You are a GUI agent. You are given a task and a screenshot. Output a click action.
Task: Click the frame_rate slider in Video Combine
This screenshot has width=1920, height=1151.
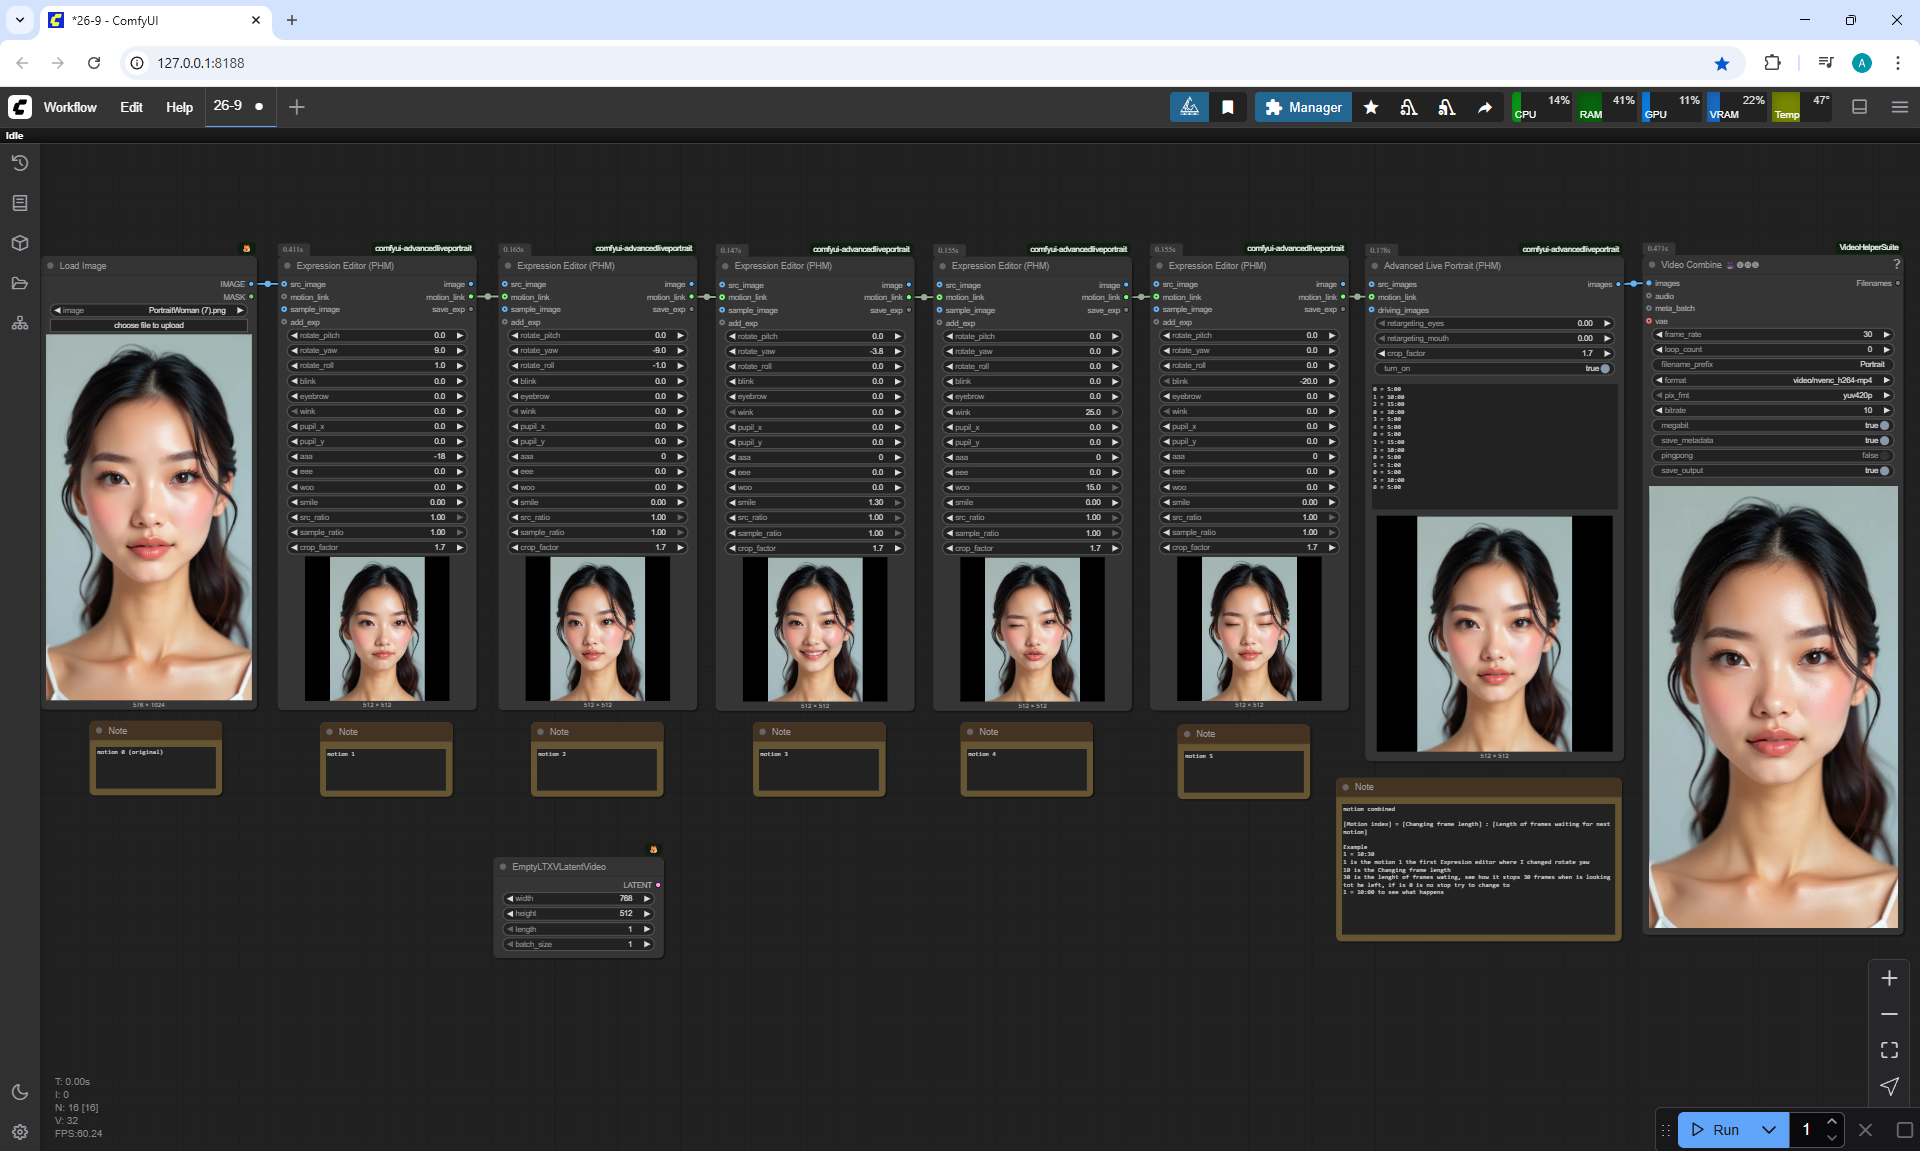[x=1773, y=335]
